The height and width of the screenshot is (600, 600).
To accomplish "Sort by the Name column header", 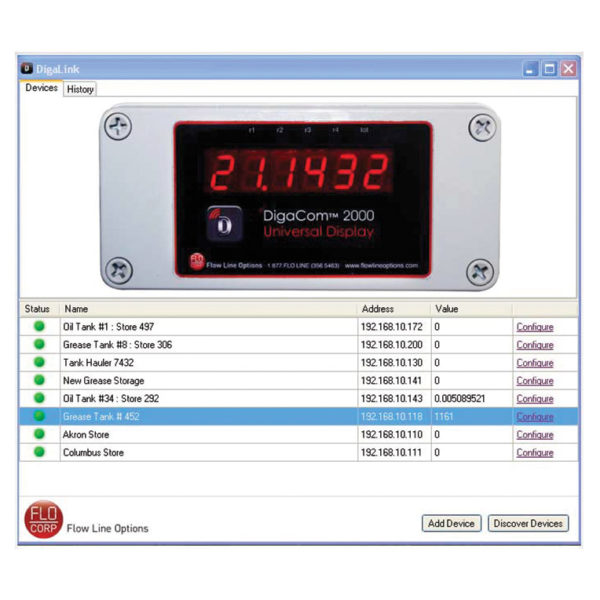I will [209, 309].
